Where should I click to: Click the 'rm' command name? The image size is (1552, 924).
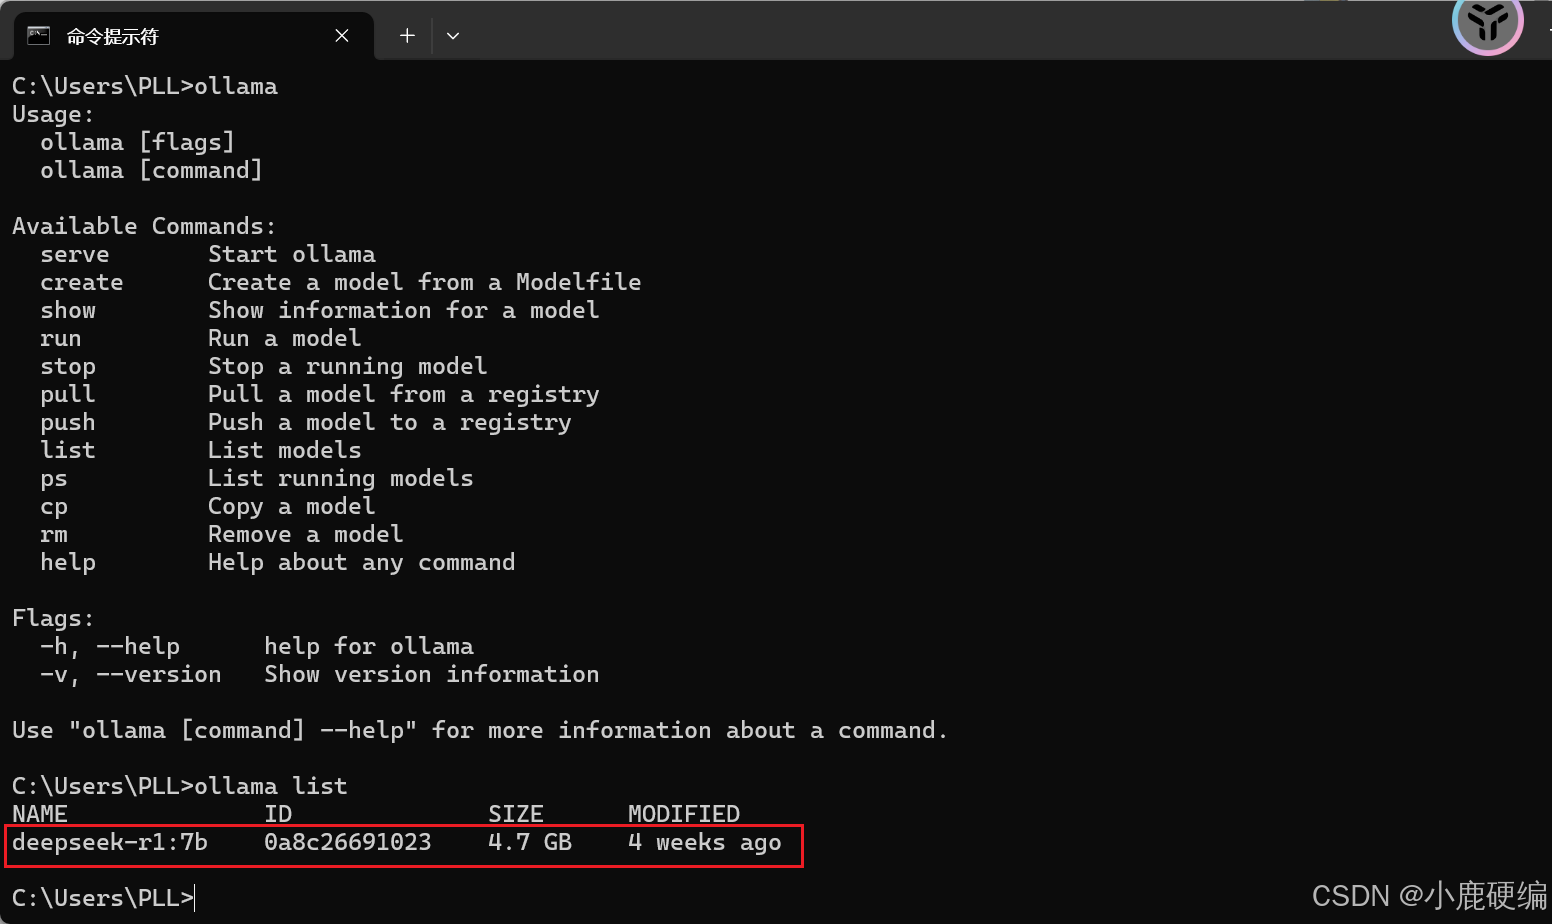(54, 535)
